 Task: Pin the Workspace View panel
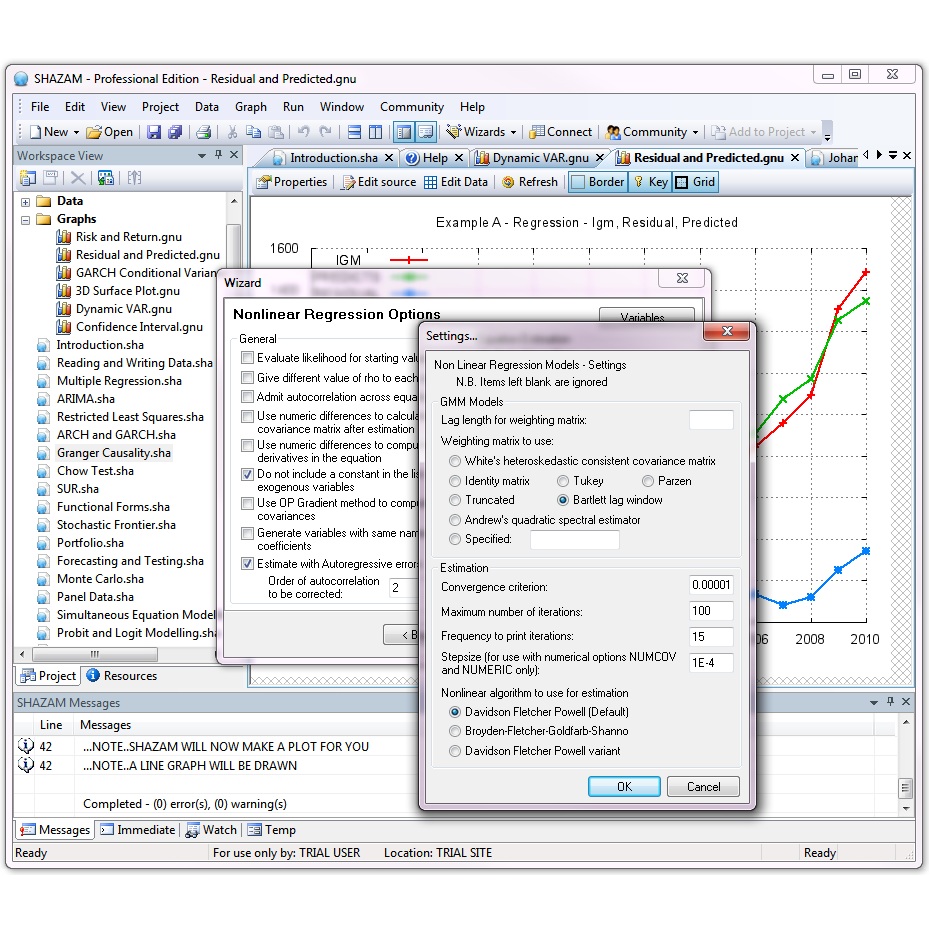point(218,155)
